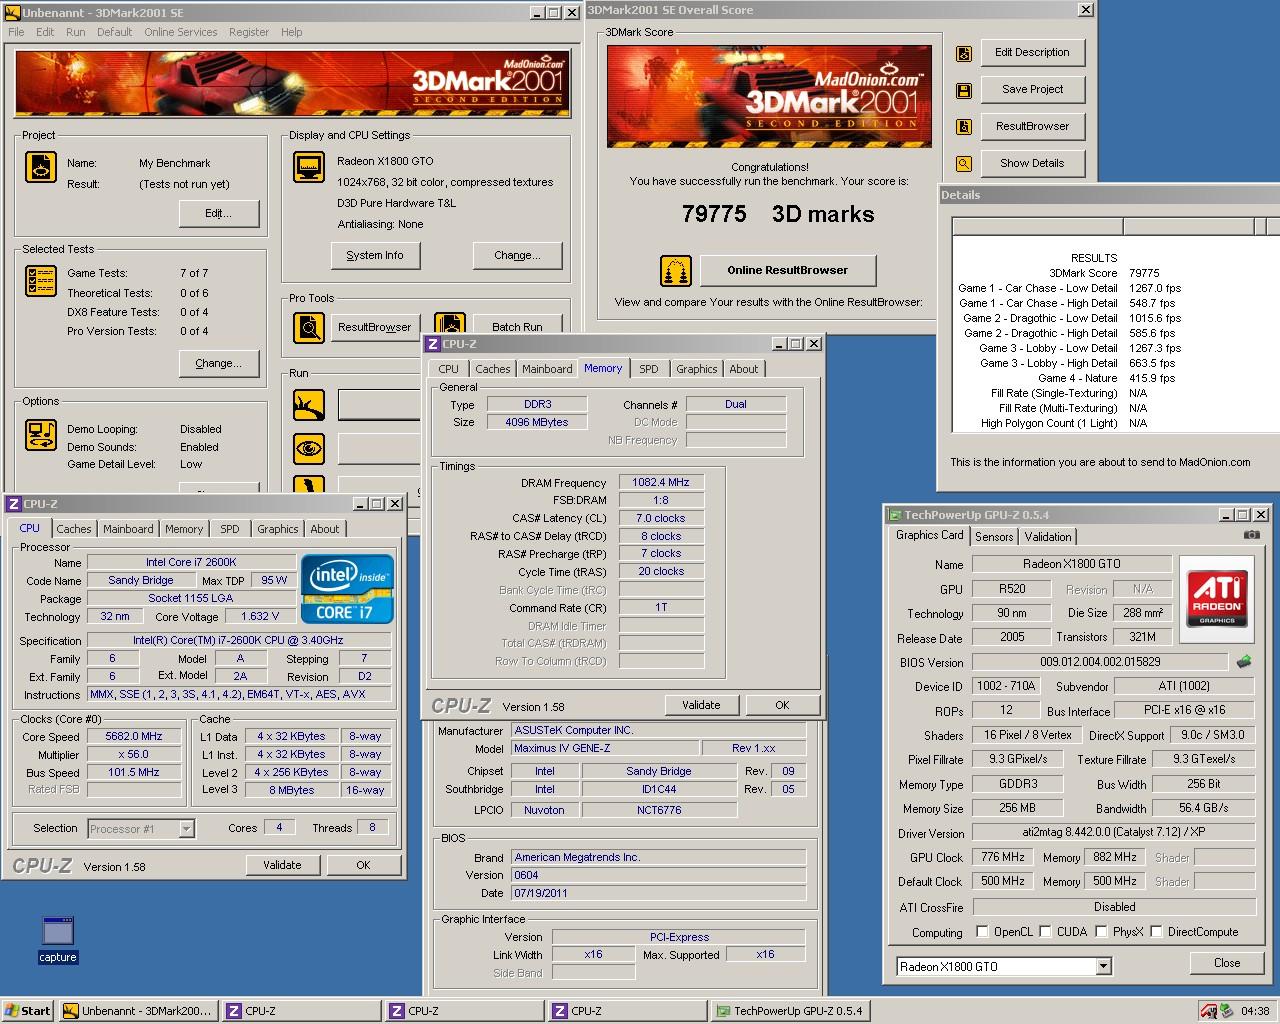Click Change button under Selected Tests
Image resolution: width=1280 pixels, height=1024 pixels.
tap(219, 364)
